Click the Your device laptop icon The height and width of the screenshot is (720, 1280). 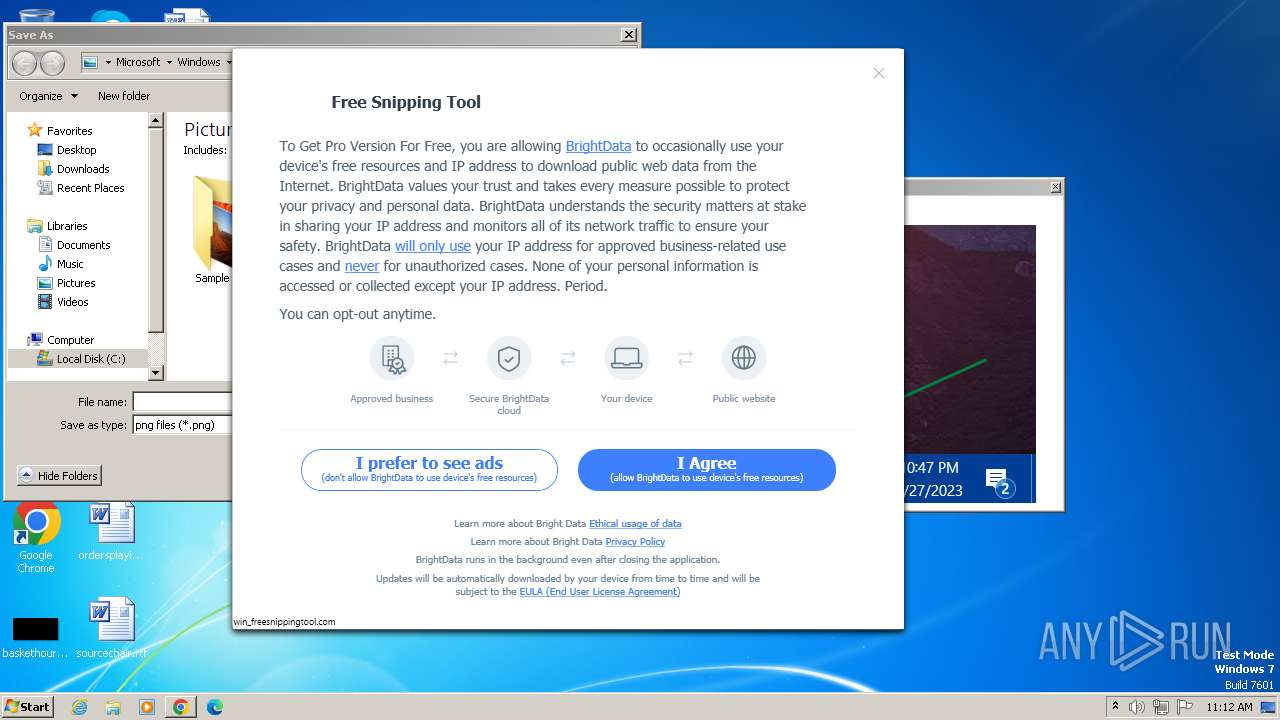626,358
